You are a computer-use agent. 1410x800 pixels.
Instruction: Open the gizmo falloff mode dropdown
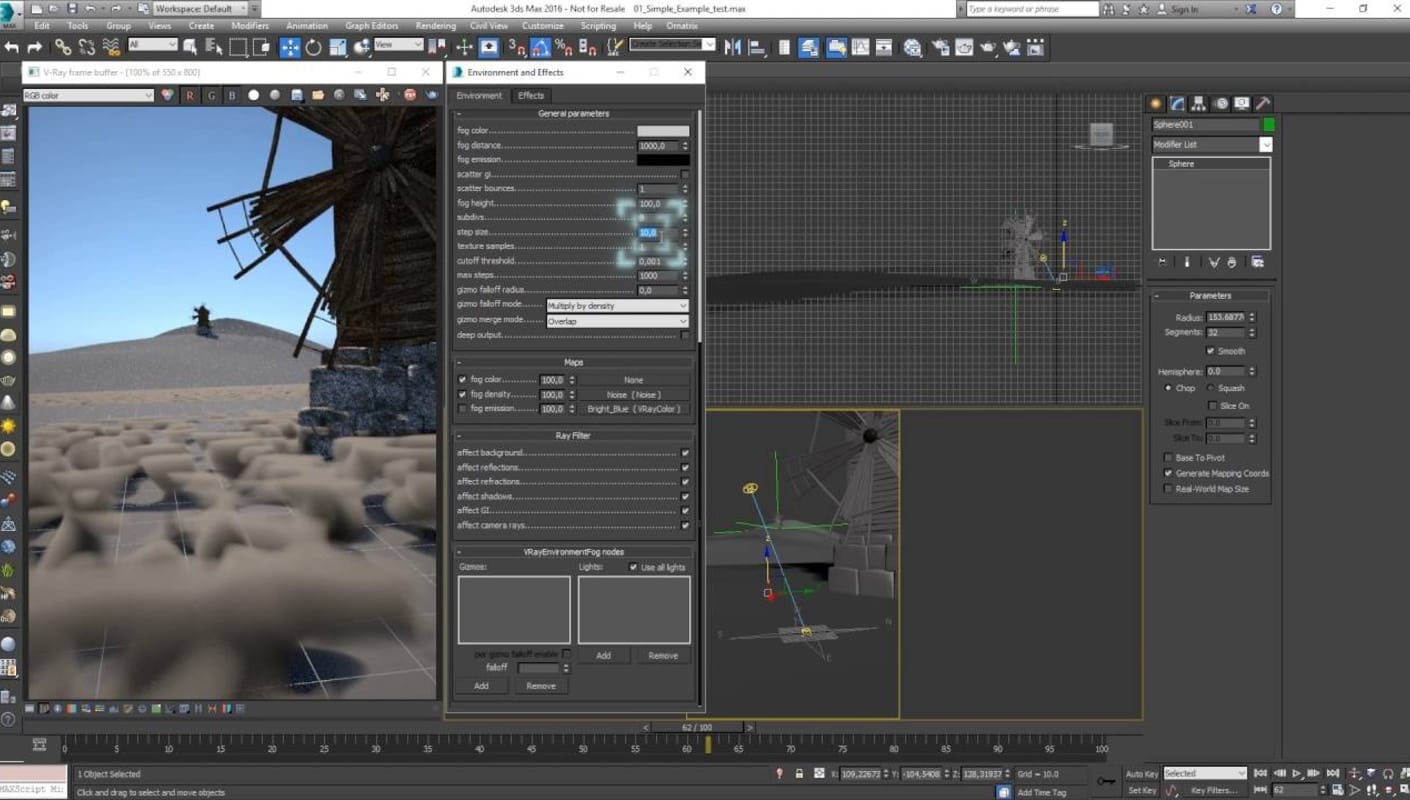coord(617,306)
